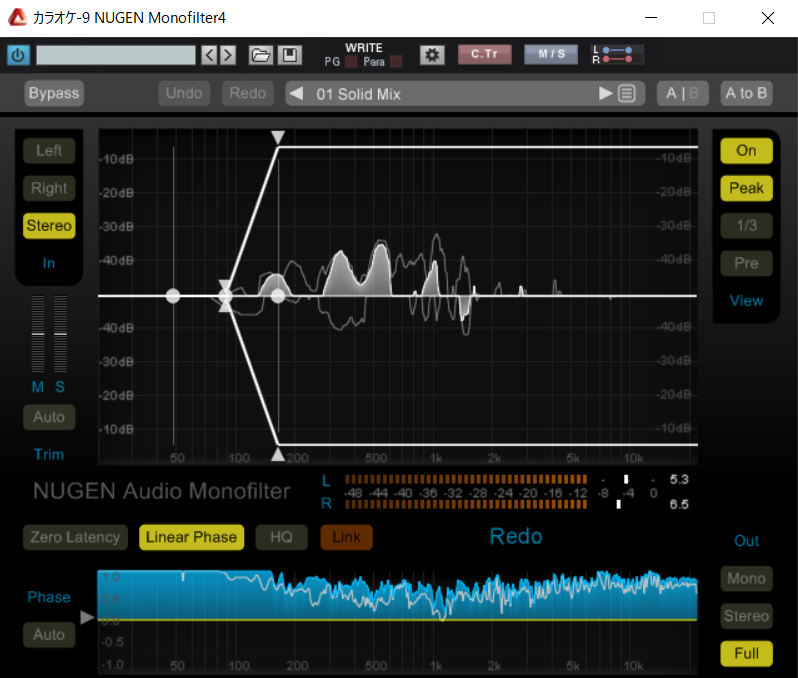The height and width of the screenshot is (678, 798).
Task: Click the C.Tr button
Action: click(484, 54)
